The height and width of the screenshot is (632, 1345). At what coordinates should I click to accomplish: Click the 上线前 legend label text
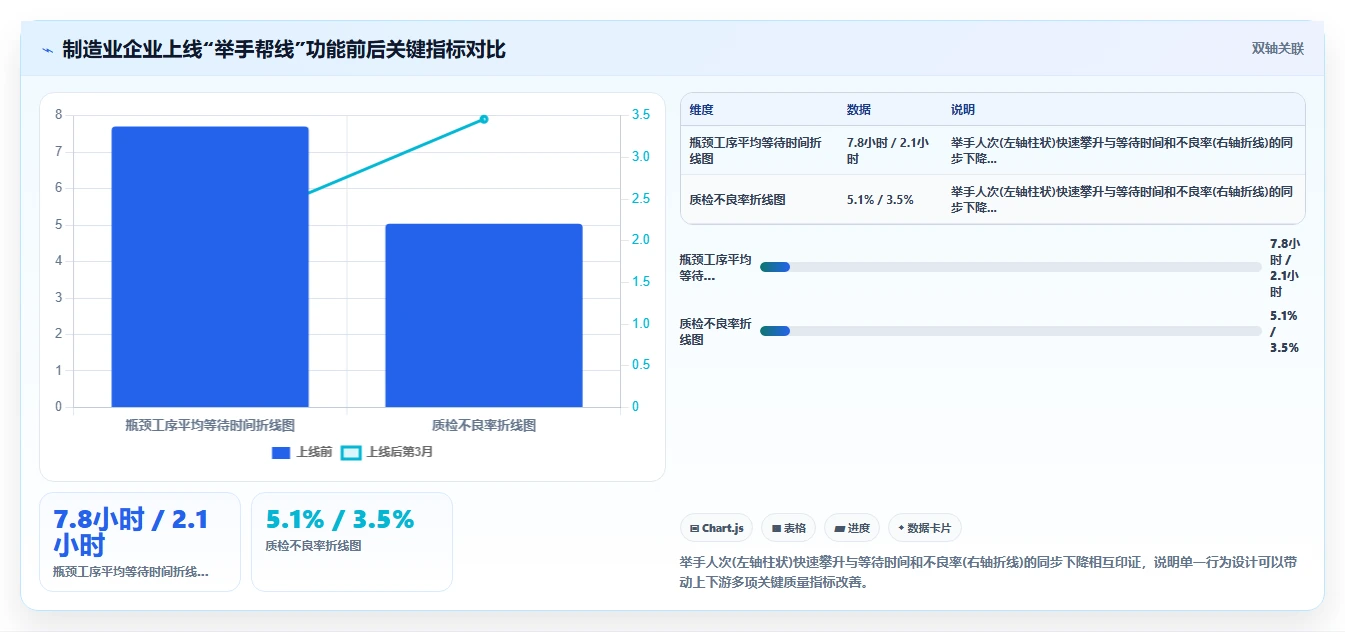pos(314,452)
